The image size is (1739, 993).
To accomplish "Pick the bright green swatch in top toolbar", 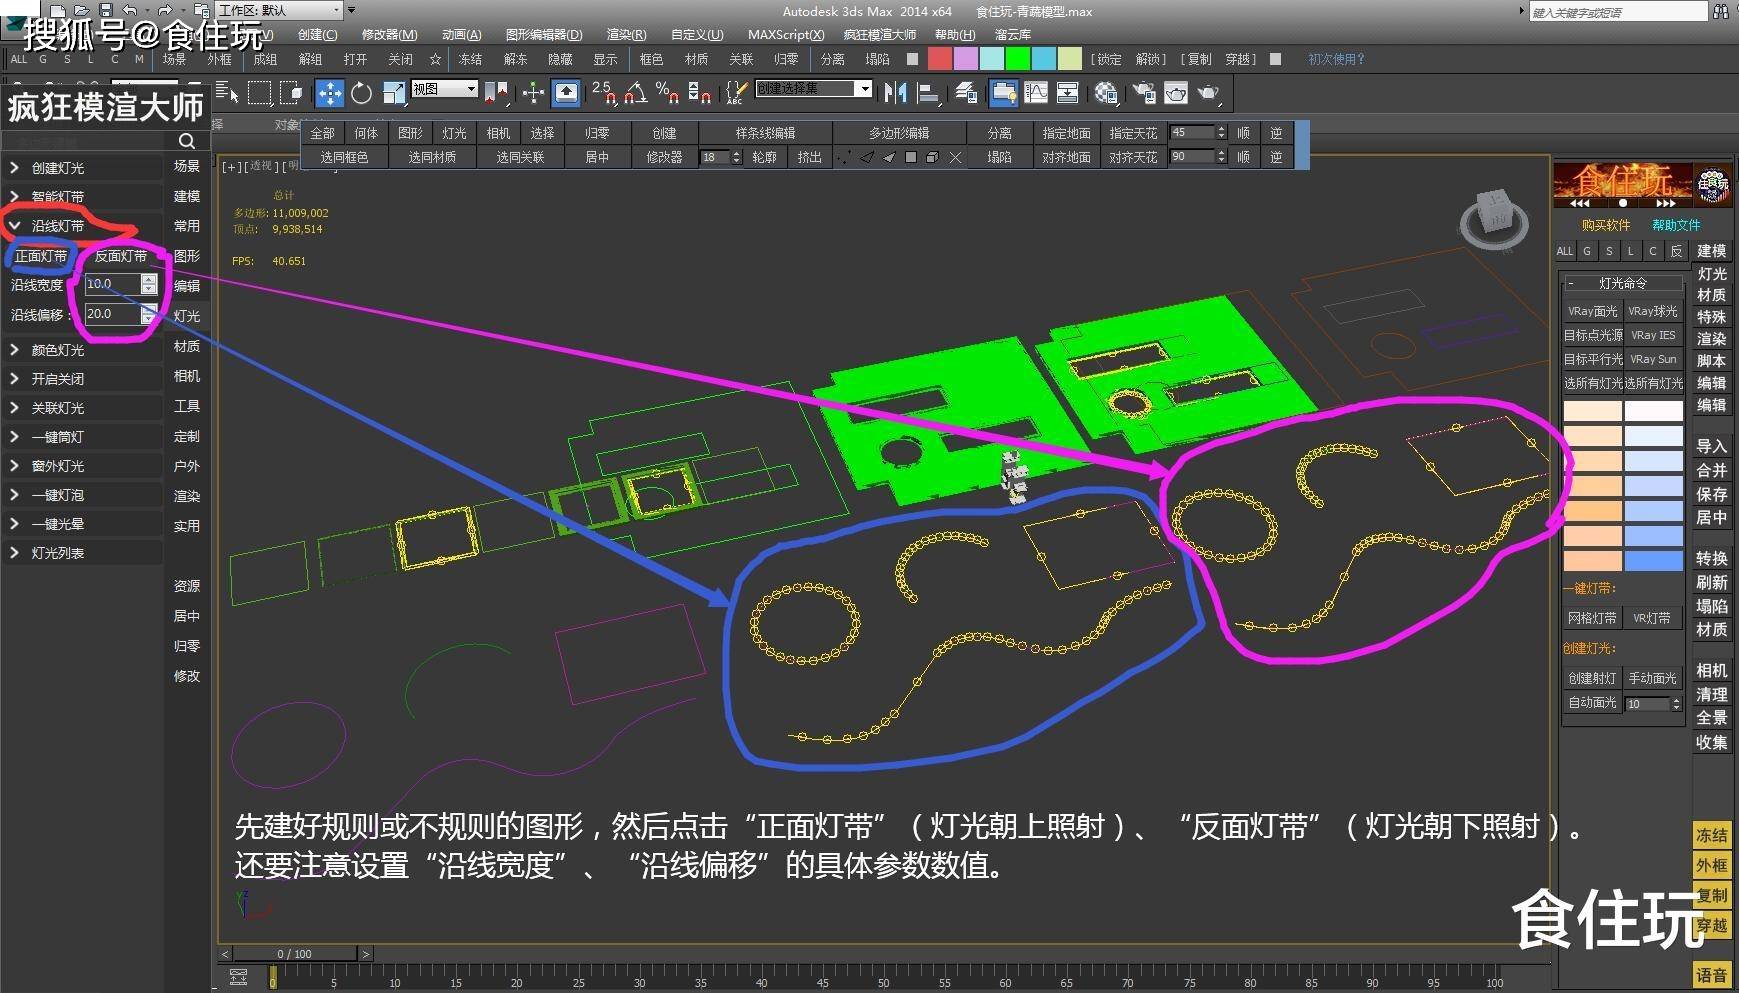I will click(x=1018, y=59).
